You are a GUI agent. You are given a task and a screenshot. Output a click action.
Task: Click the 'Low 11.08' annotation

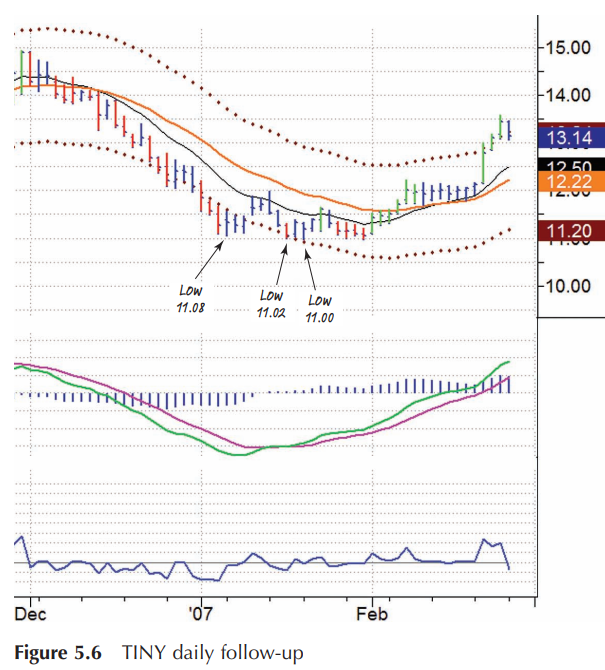click(191, 299)
